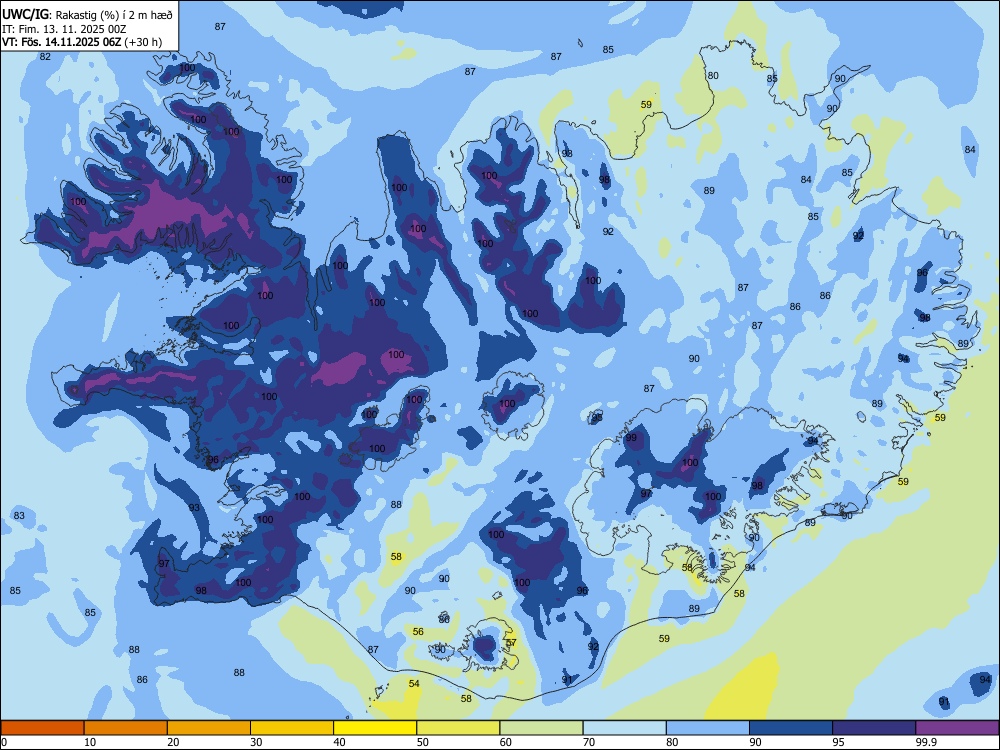Click the legend tick label '99.9'
Screen dimensions: 1000x750
coord(925,742)
